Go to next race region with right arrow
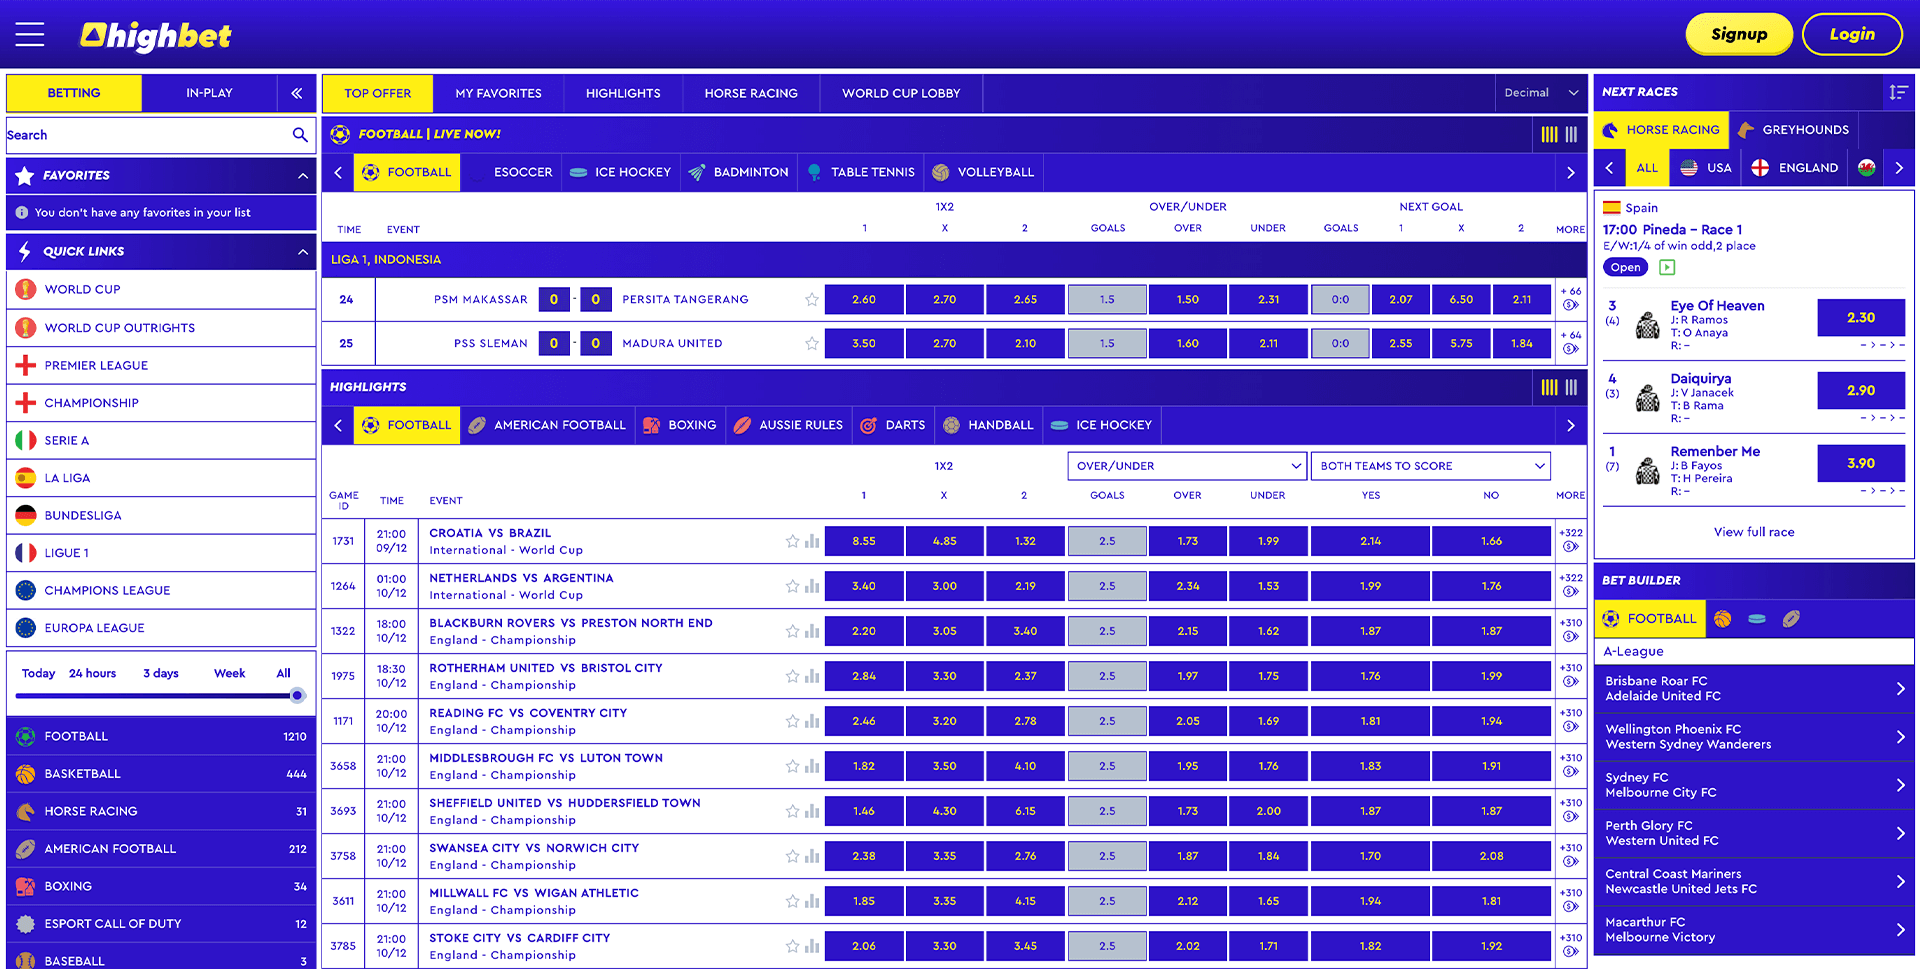Viewport: 1920px width, 969px height. point(1899,168)
